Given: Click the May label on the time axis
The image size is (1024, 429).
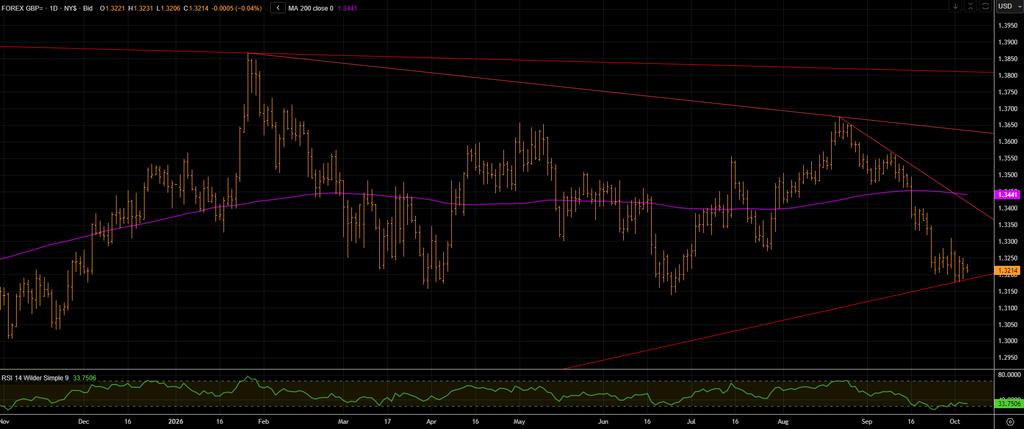Looking at the screenshot, I should (x=519, y=421).
